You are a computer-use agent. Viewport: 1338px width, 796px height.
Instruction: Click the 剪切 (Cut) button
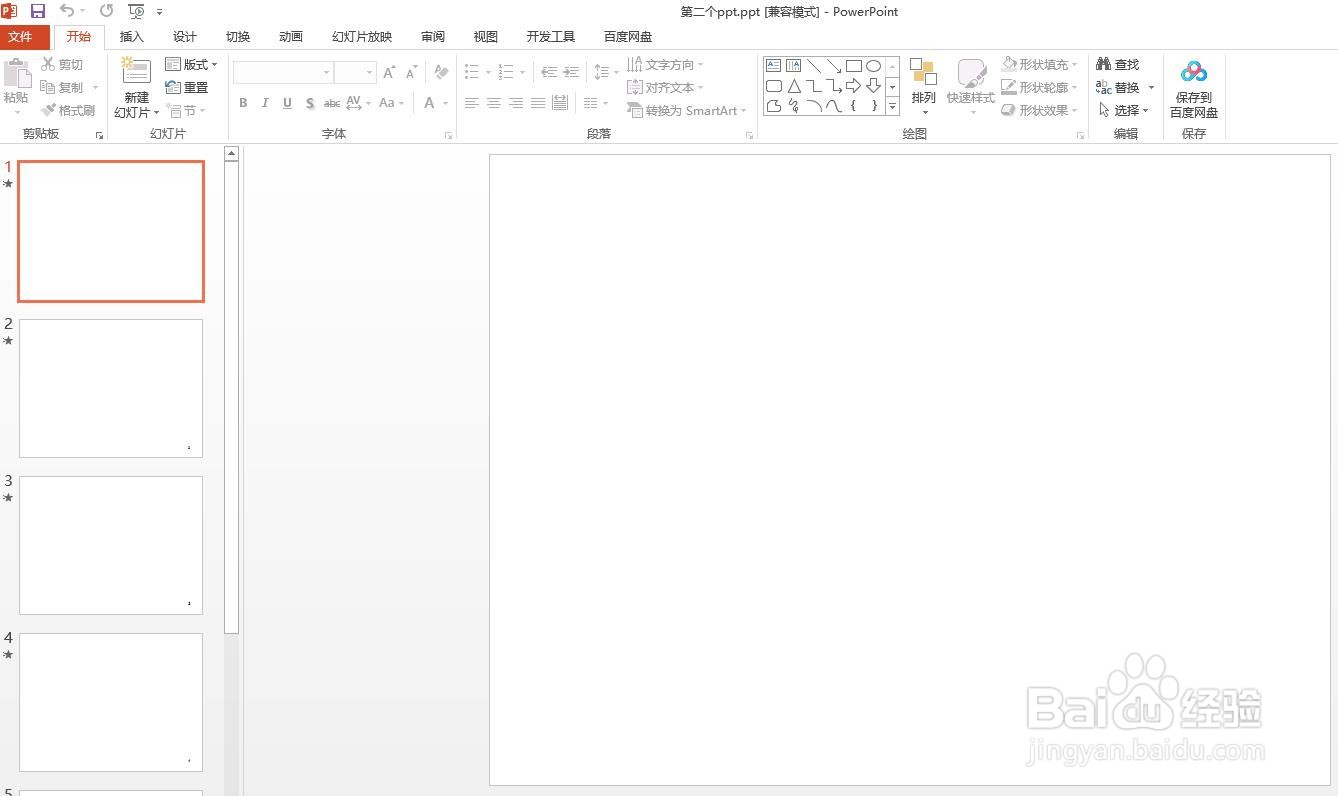[63, 64]
